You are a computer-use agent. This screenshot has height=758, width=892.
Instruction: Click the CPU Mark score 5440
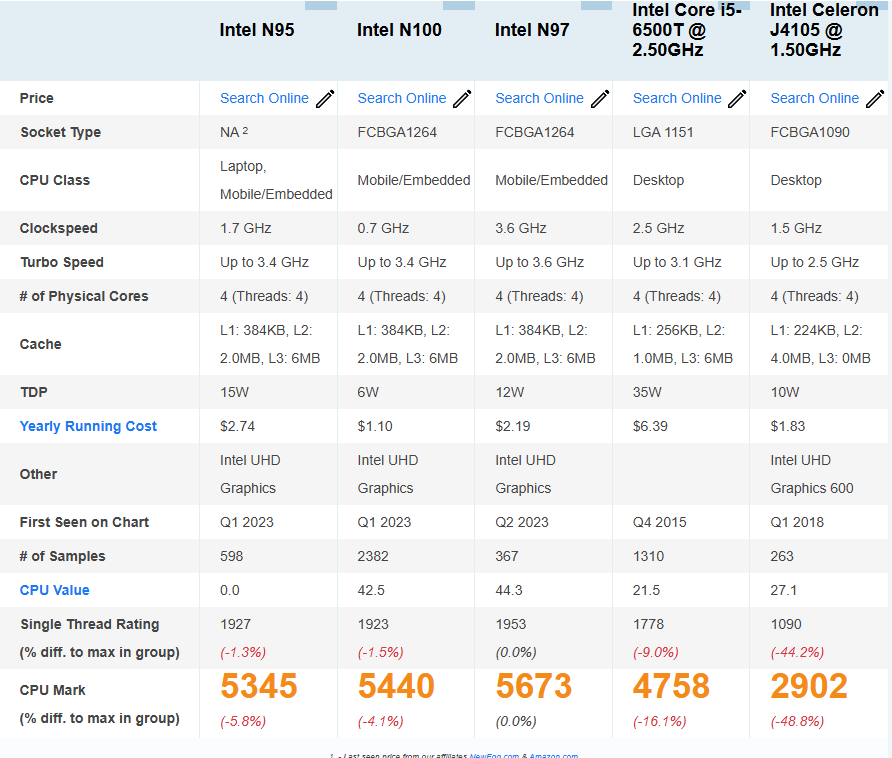(x=396, y=686)
